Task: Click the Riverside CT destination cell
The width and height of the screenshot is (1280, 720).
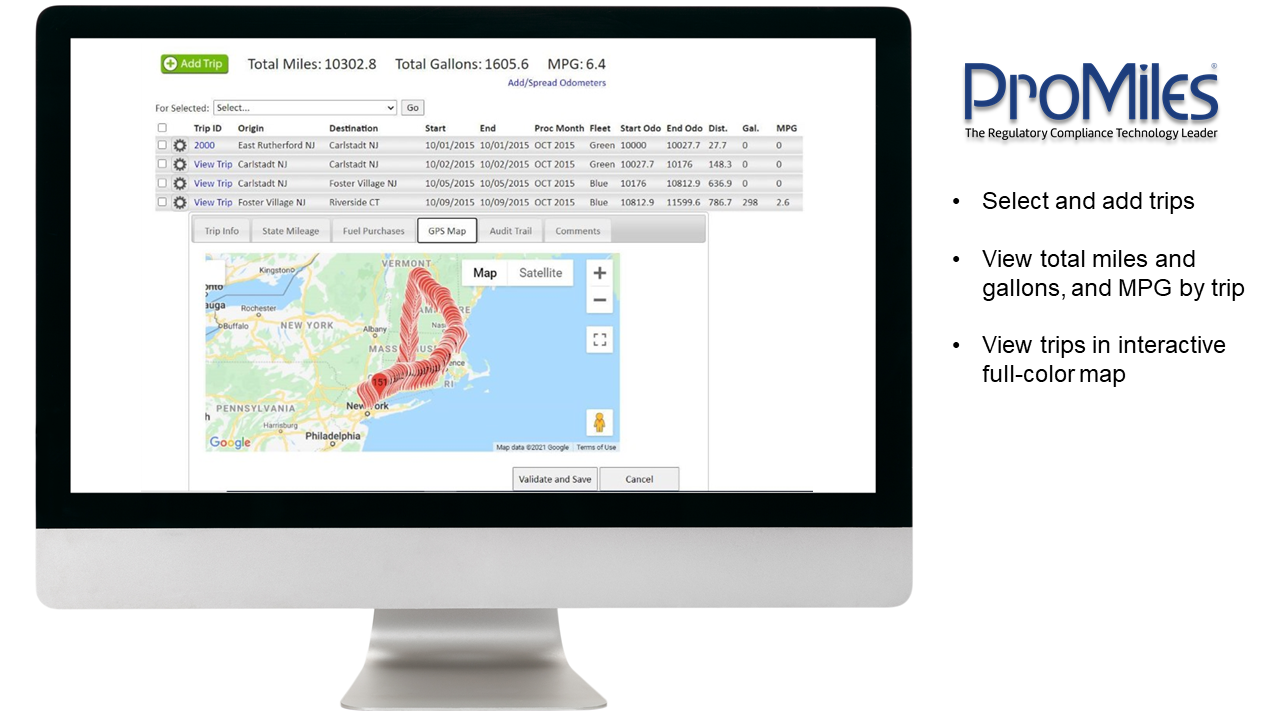Action: point(354,203)
